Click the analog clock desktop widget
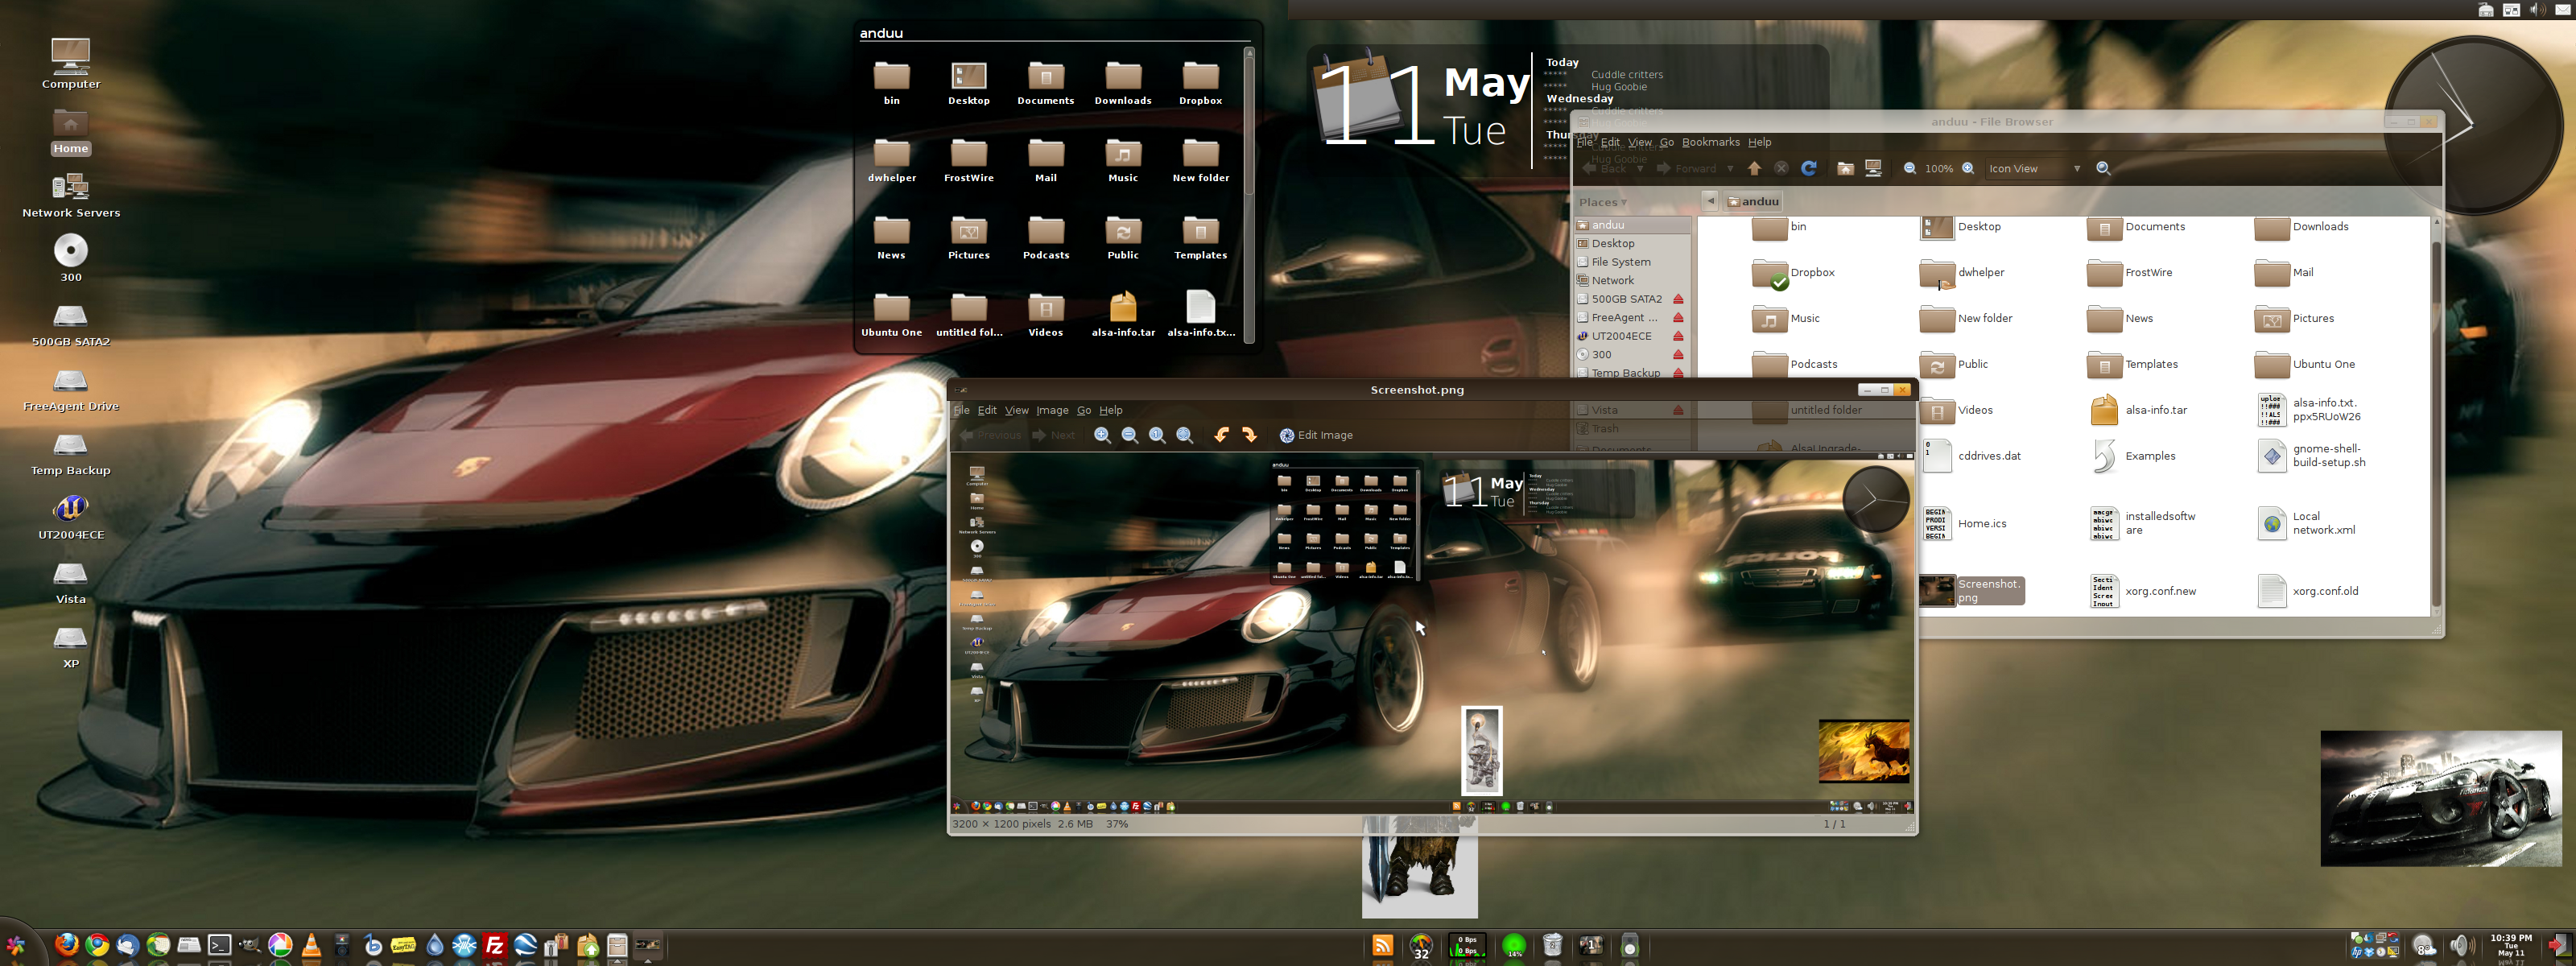This screenshot has height=966, width=2576. (2474, 125)
